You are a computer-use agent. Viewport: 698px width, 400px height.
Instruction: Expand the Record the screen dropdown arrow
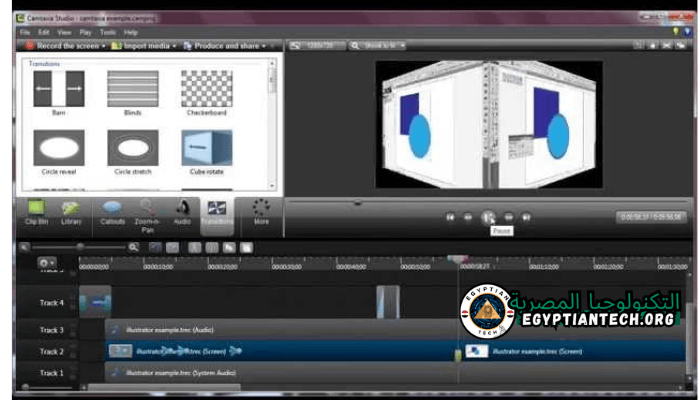(104, 46)
